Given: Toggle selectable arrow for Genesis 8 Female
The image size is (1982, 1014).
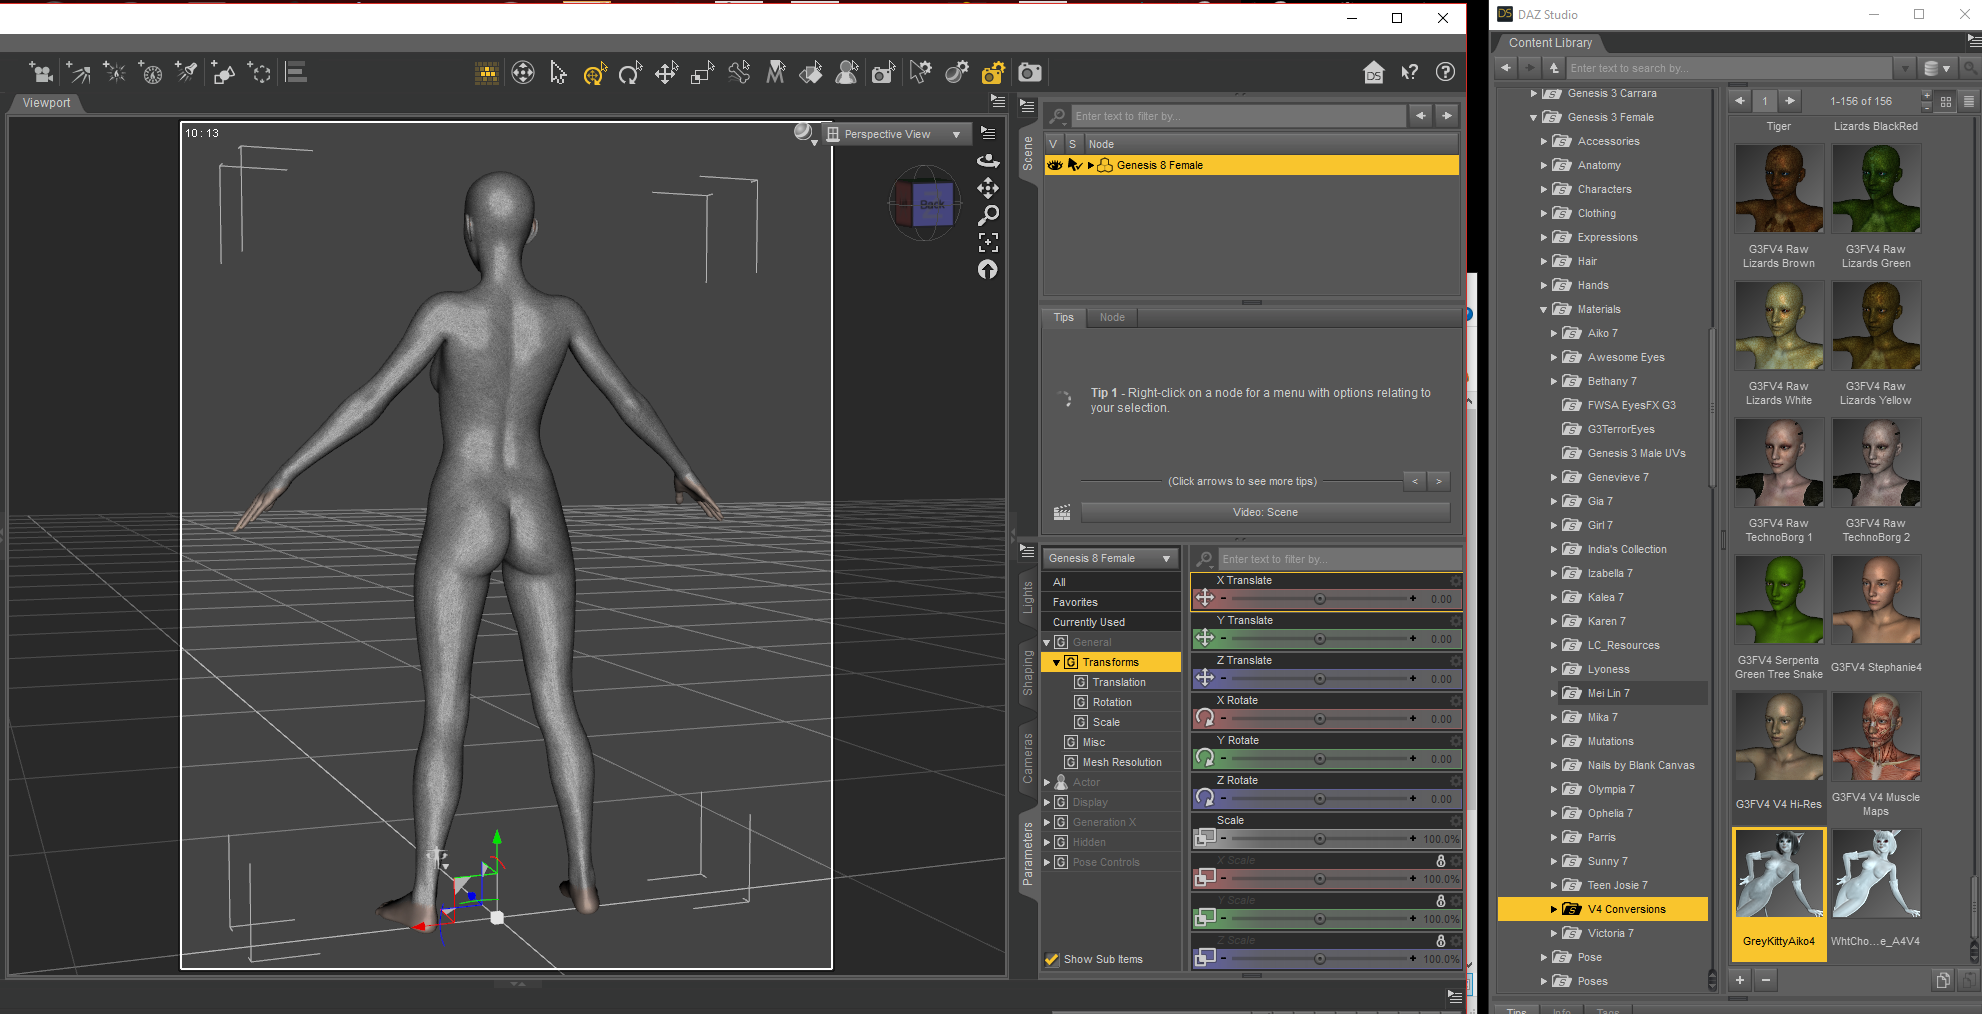Looking at the screenshot, I should [1075, 165].
